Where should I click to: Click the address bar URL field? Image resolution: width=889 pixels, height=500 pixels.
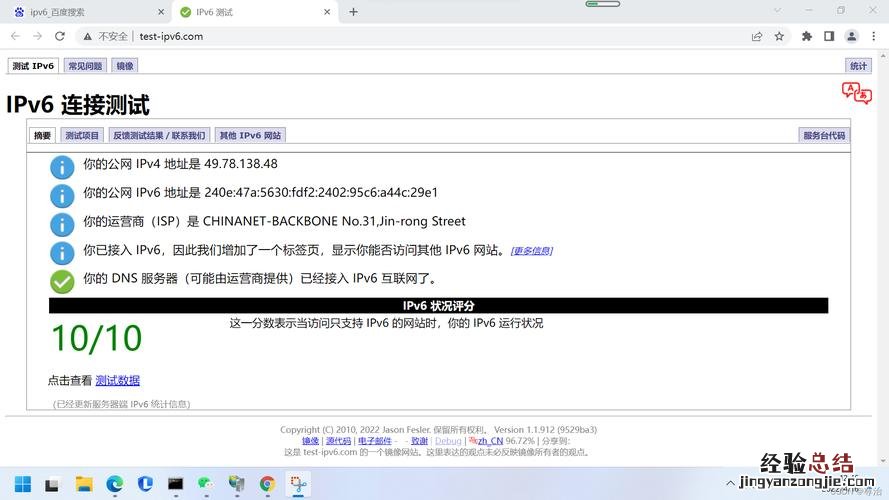coord(400,36)
